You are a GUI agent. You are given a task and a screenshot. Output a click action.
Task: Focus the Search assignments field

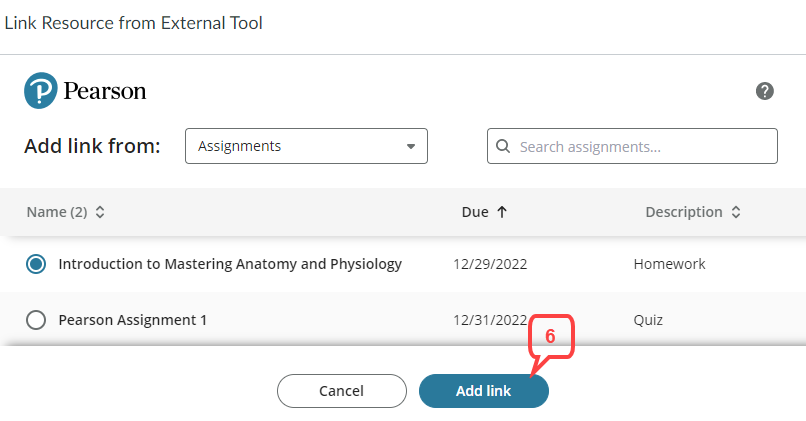tap(632, 146)
